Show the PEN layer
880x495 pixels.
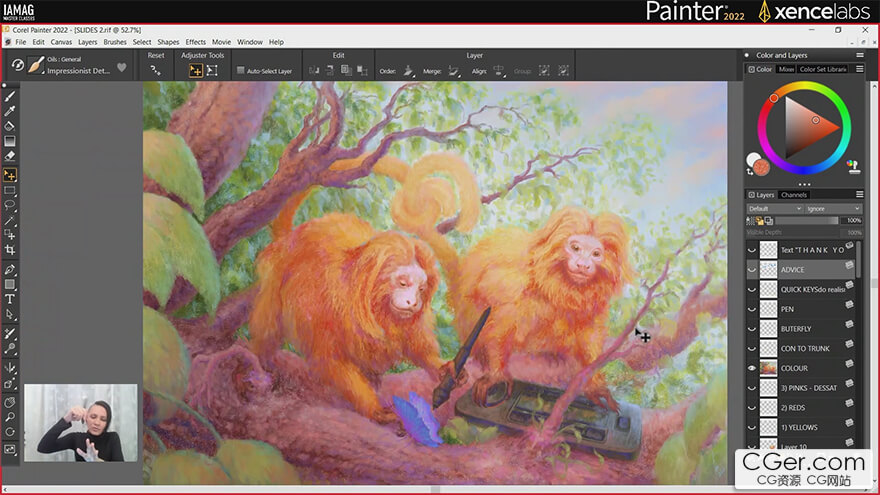(752, 309)
